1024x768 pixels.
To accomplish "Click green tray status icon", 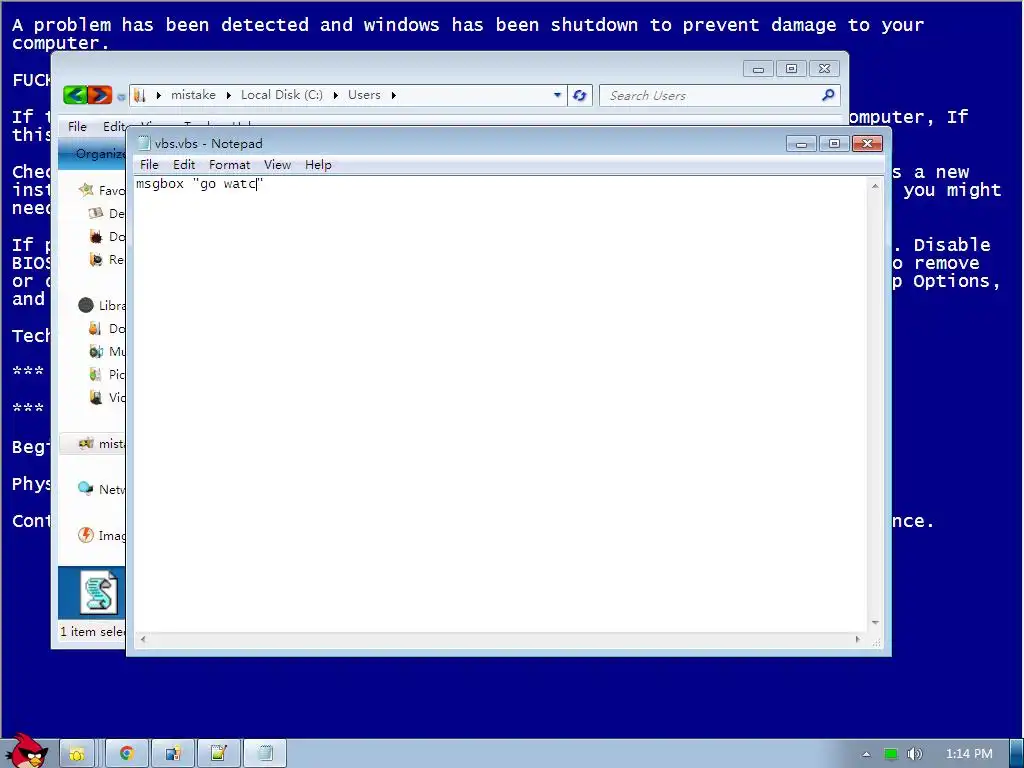I will click(890, 754).
